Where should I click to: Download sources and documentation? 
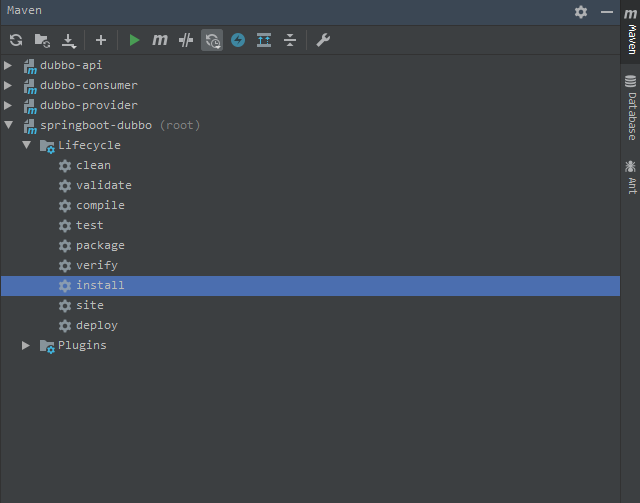[69, 40]
